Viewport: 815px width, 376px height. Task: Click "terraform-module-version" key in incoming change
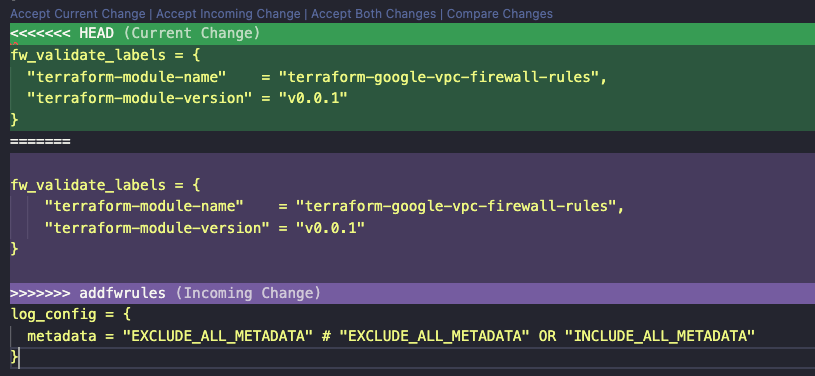click(153, 228)
